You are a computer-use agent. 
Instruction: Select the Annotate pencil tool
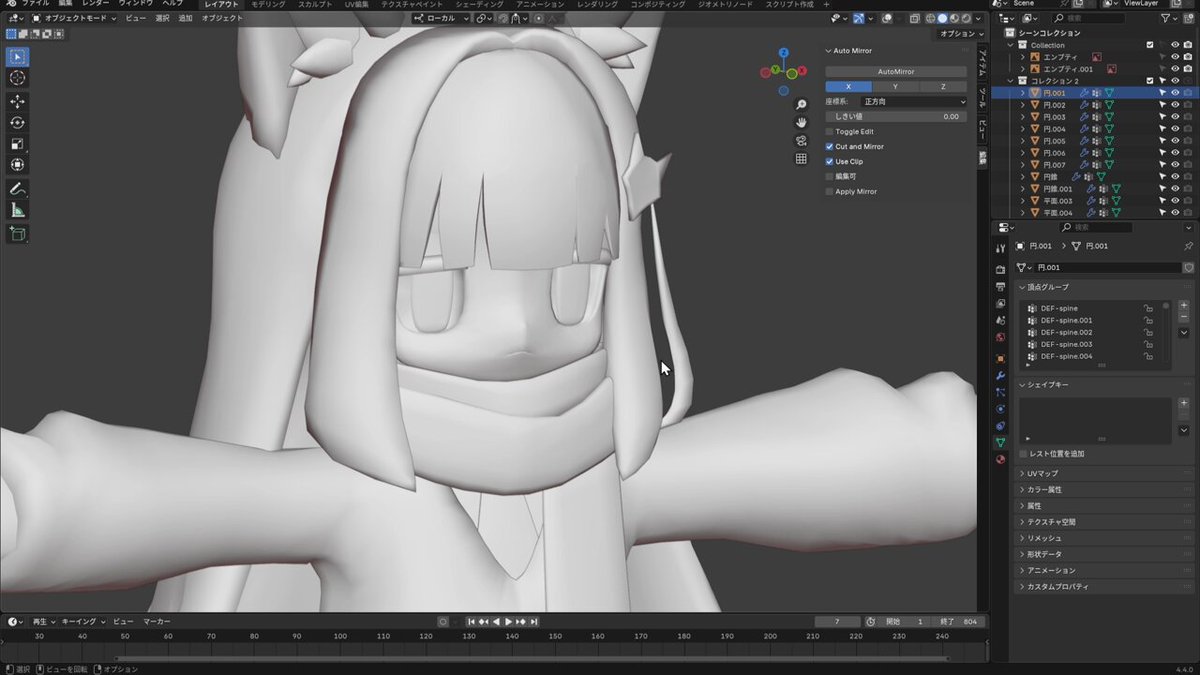17,189
